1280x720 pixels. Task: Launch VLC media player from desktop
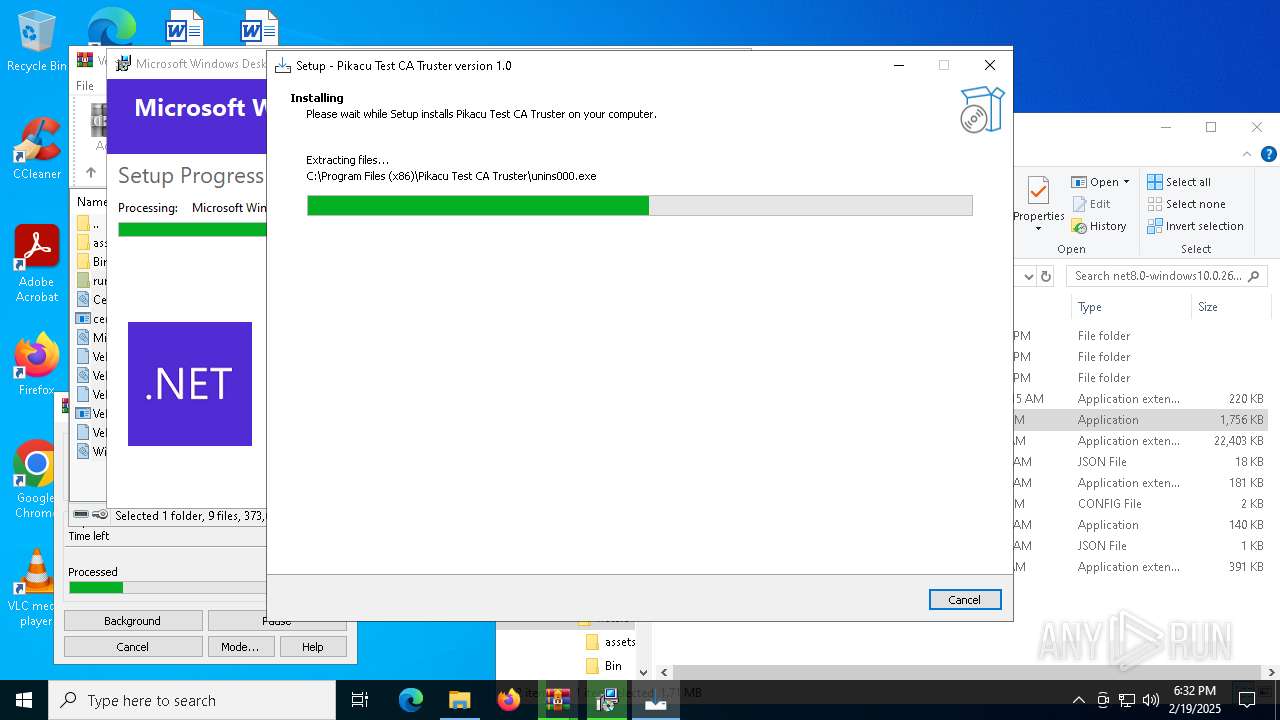(36, 588)
